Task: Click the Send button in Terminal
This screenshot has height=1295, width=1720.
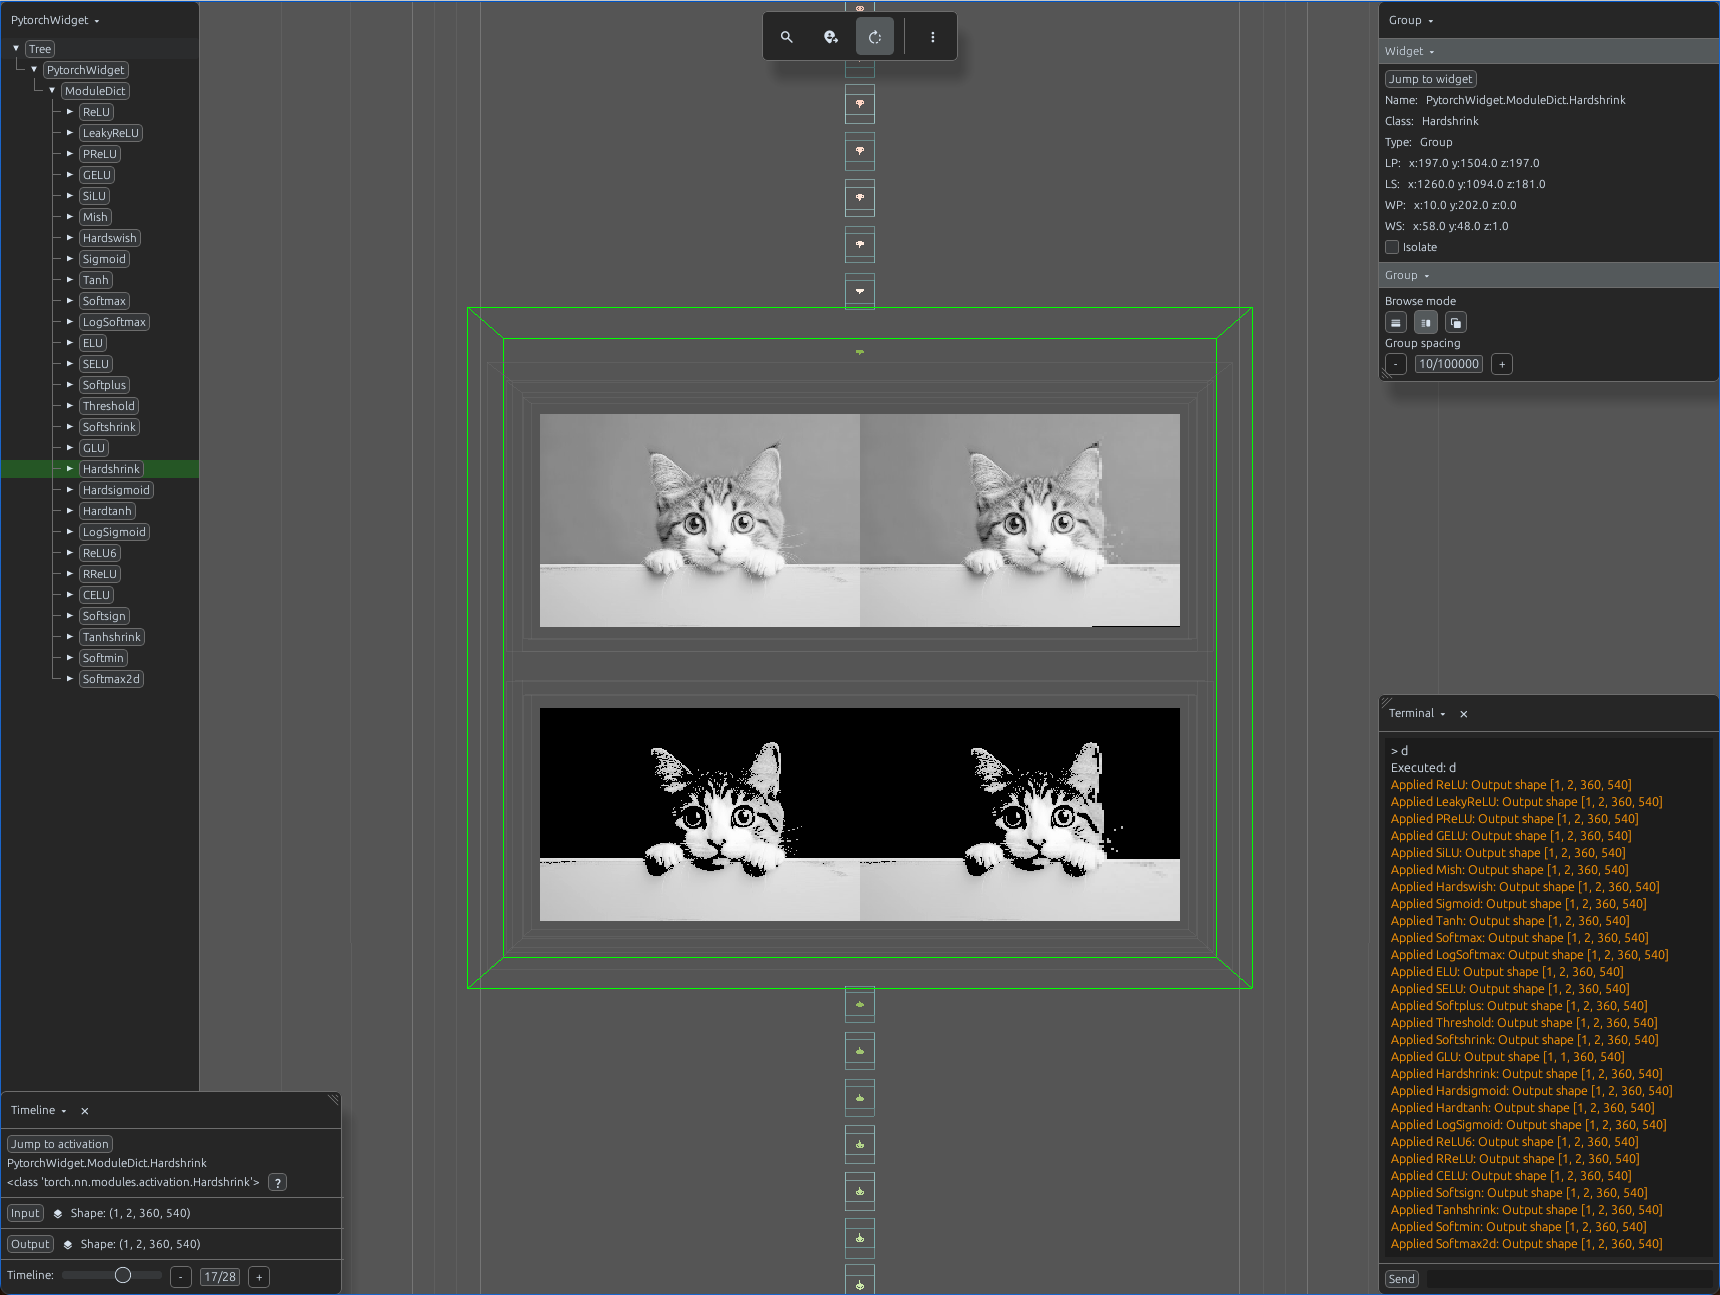Action: click(1402, 1279)
